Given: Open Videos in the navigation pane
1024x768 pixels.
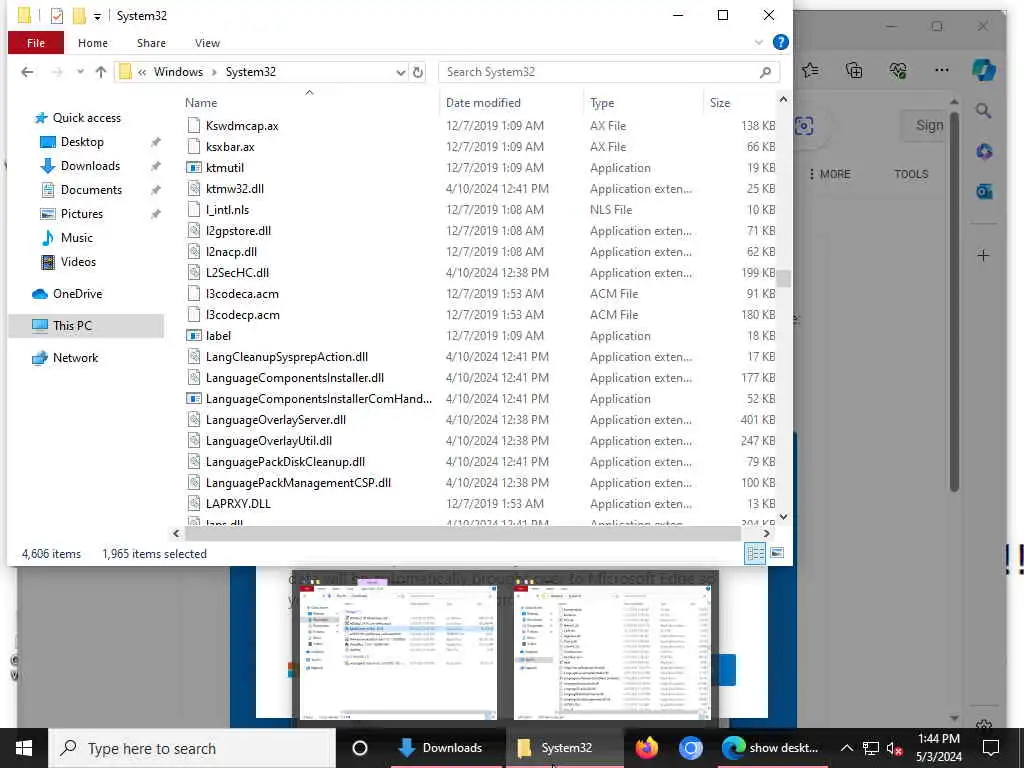Looking at the screenshot, I should pos(78,262).
